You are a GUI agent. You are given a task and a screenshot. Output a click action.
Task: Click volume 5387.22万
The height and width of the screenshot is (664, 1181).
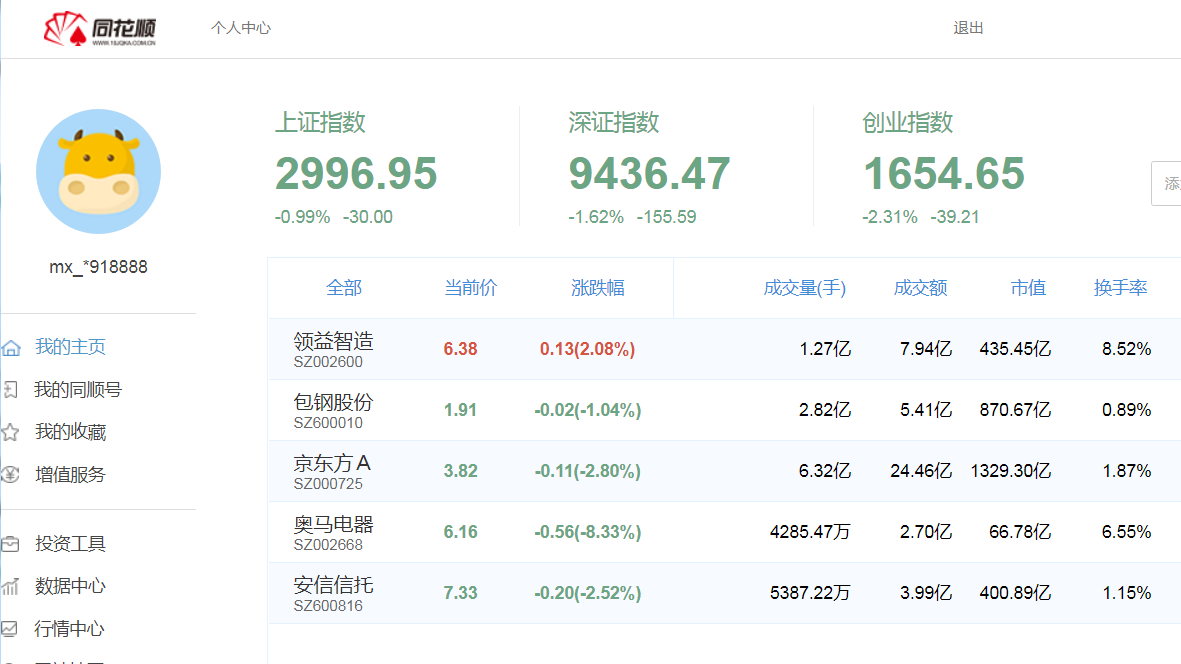pyautogui.click(x=810, y=593)
